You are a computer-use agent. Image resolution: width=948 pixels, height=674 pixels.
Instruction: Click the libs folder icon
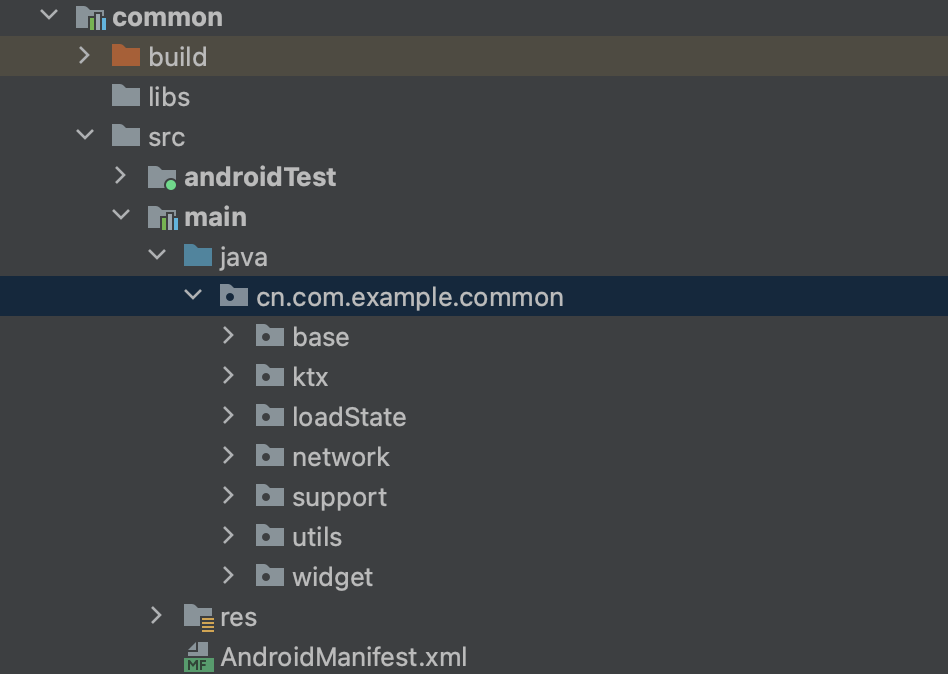point(127,96)
